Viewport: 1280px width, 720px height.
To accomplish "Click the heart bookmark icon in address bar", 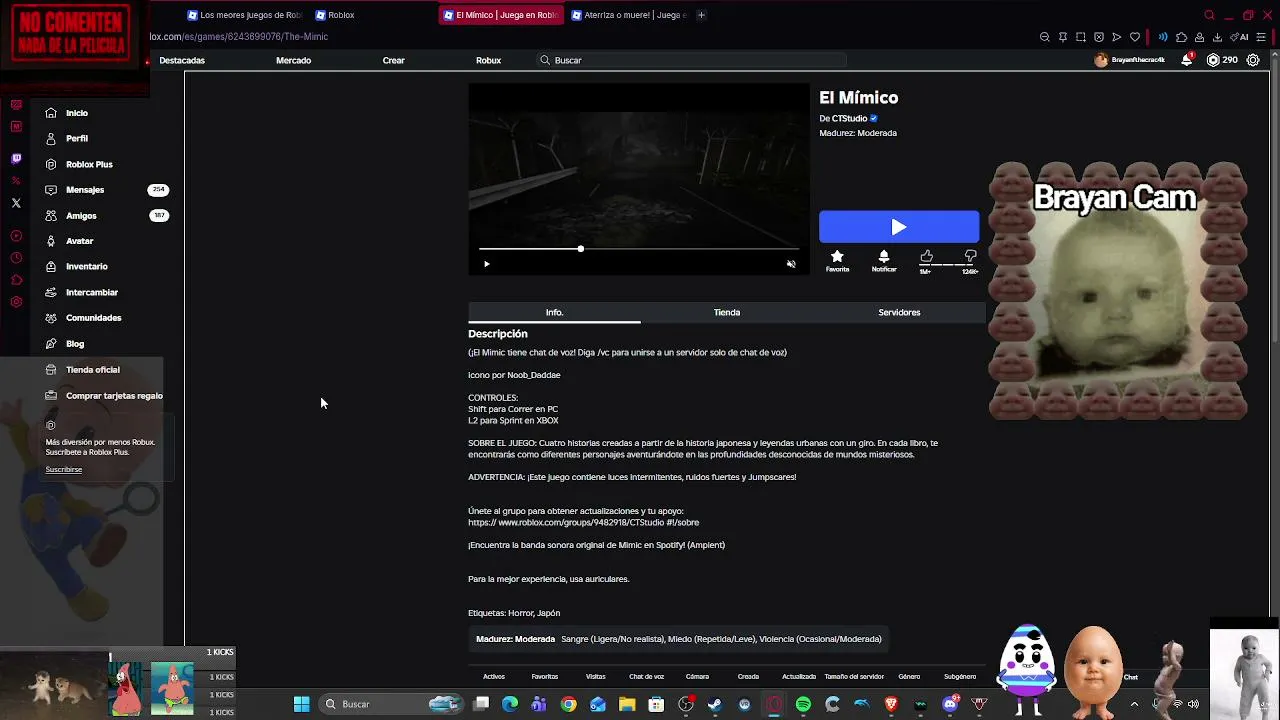I will pyautogui.click(x=1135, y=37).
